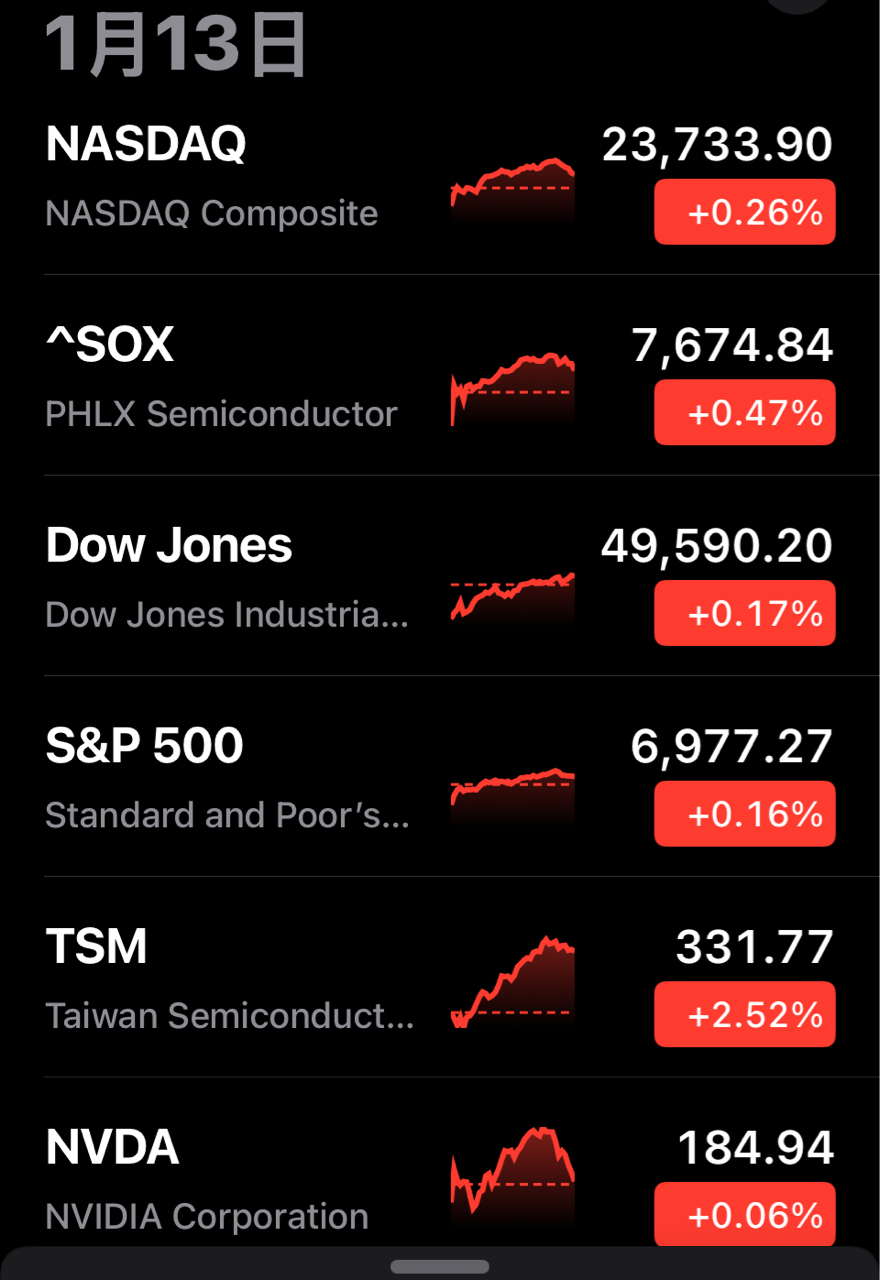Open the NVDA sparkline chart
880x1280 pixels.
pos(513,1172)
